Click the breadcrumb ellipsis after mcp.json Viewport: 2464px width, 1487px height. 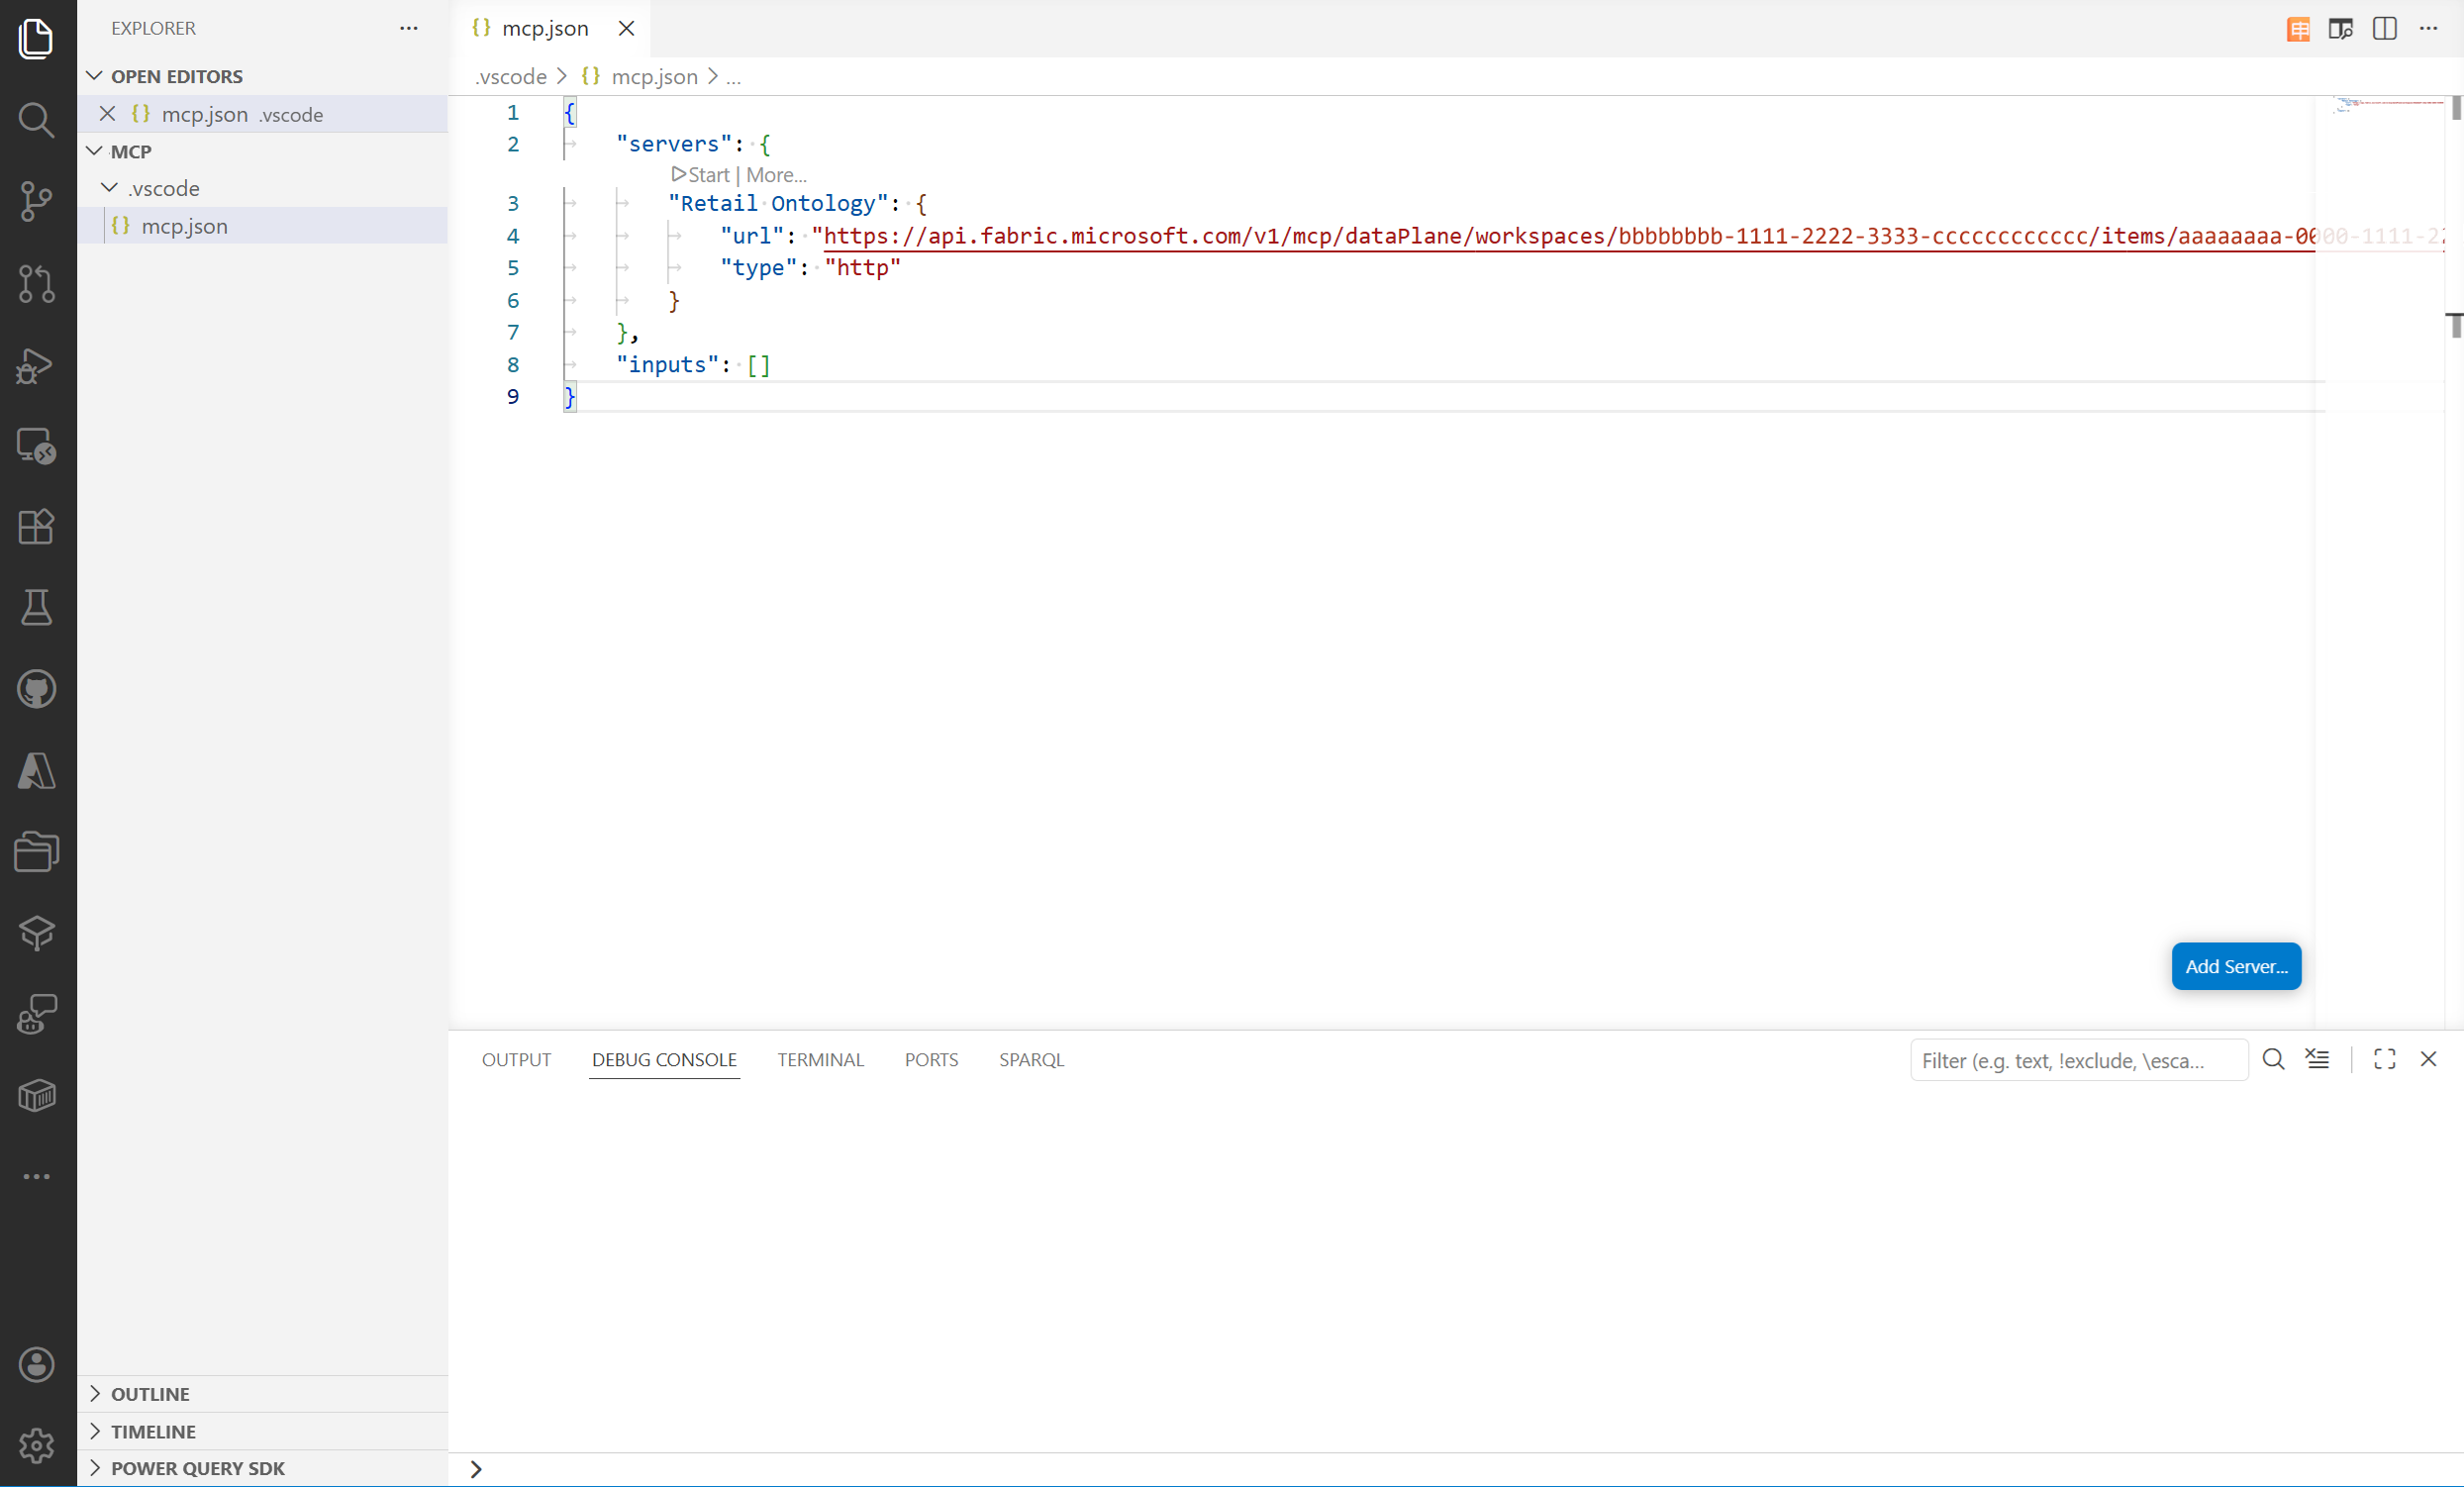coord(733,77)
